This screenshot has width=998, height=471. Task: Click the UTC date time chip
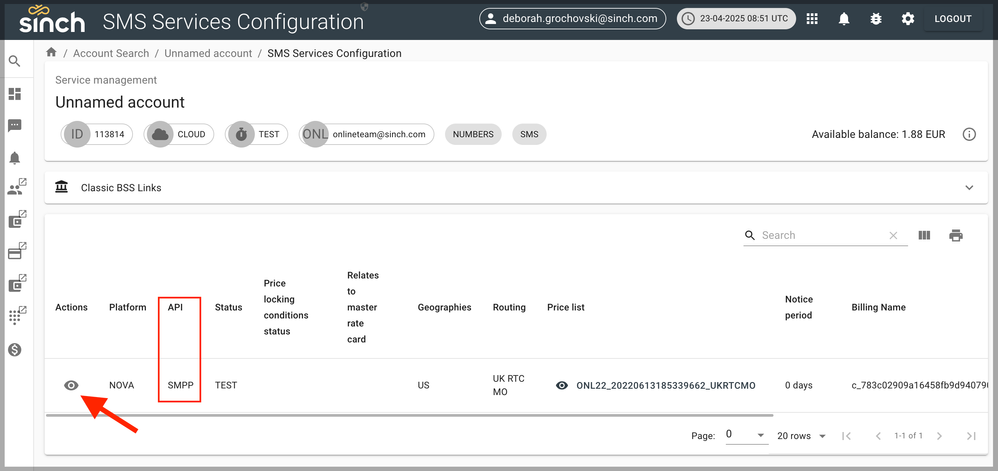click(736, 19)
